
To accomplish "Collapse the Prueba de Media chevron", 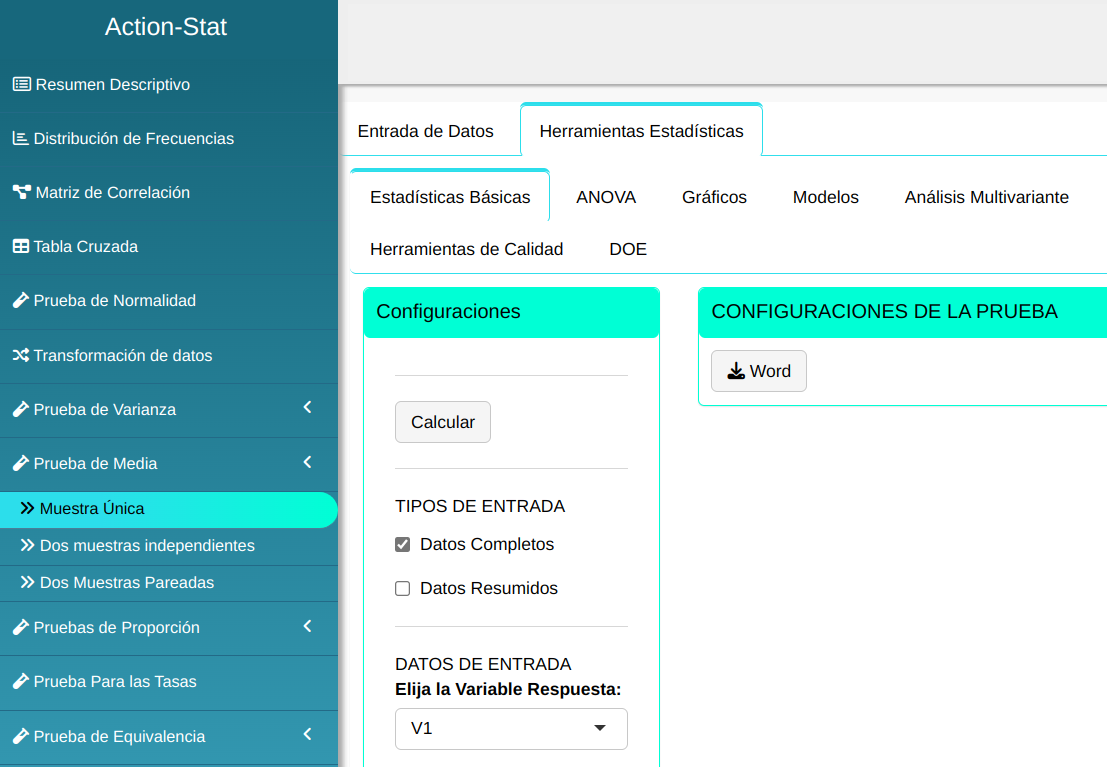I will (308, 462).
